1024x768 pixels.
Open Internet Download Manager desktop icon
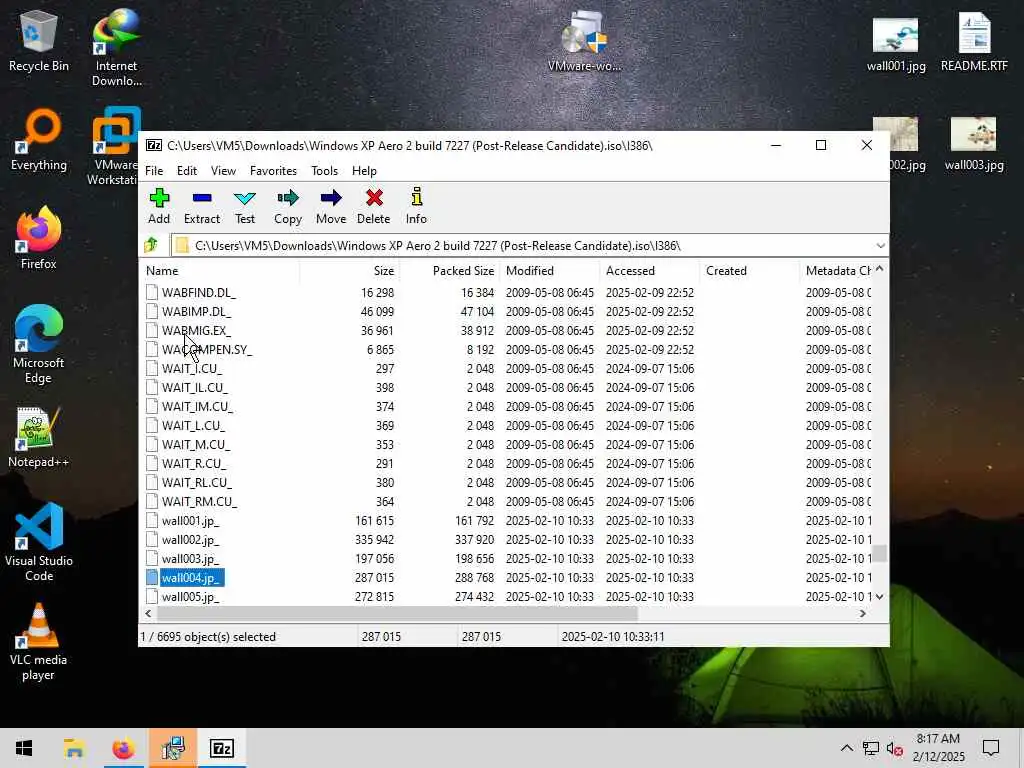[x=116, y=48]
